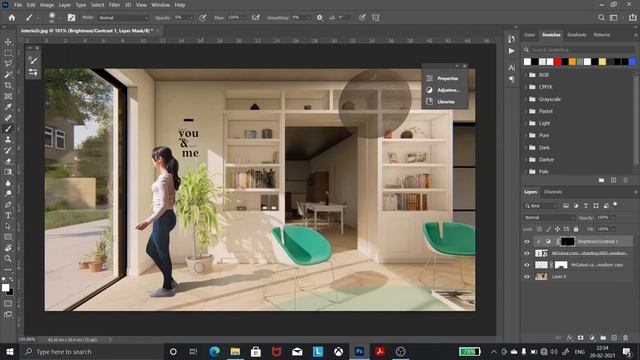Image resolution: width=640 pixels, height=360 pixels.
Task: Open the Filter menu
Action: click(114, 5)
